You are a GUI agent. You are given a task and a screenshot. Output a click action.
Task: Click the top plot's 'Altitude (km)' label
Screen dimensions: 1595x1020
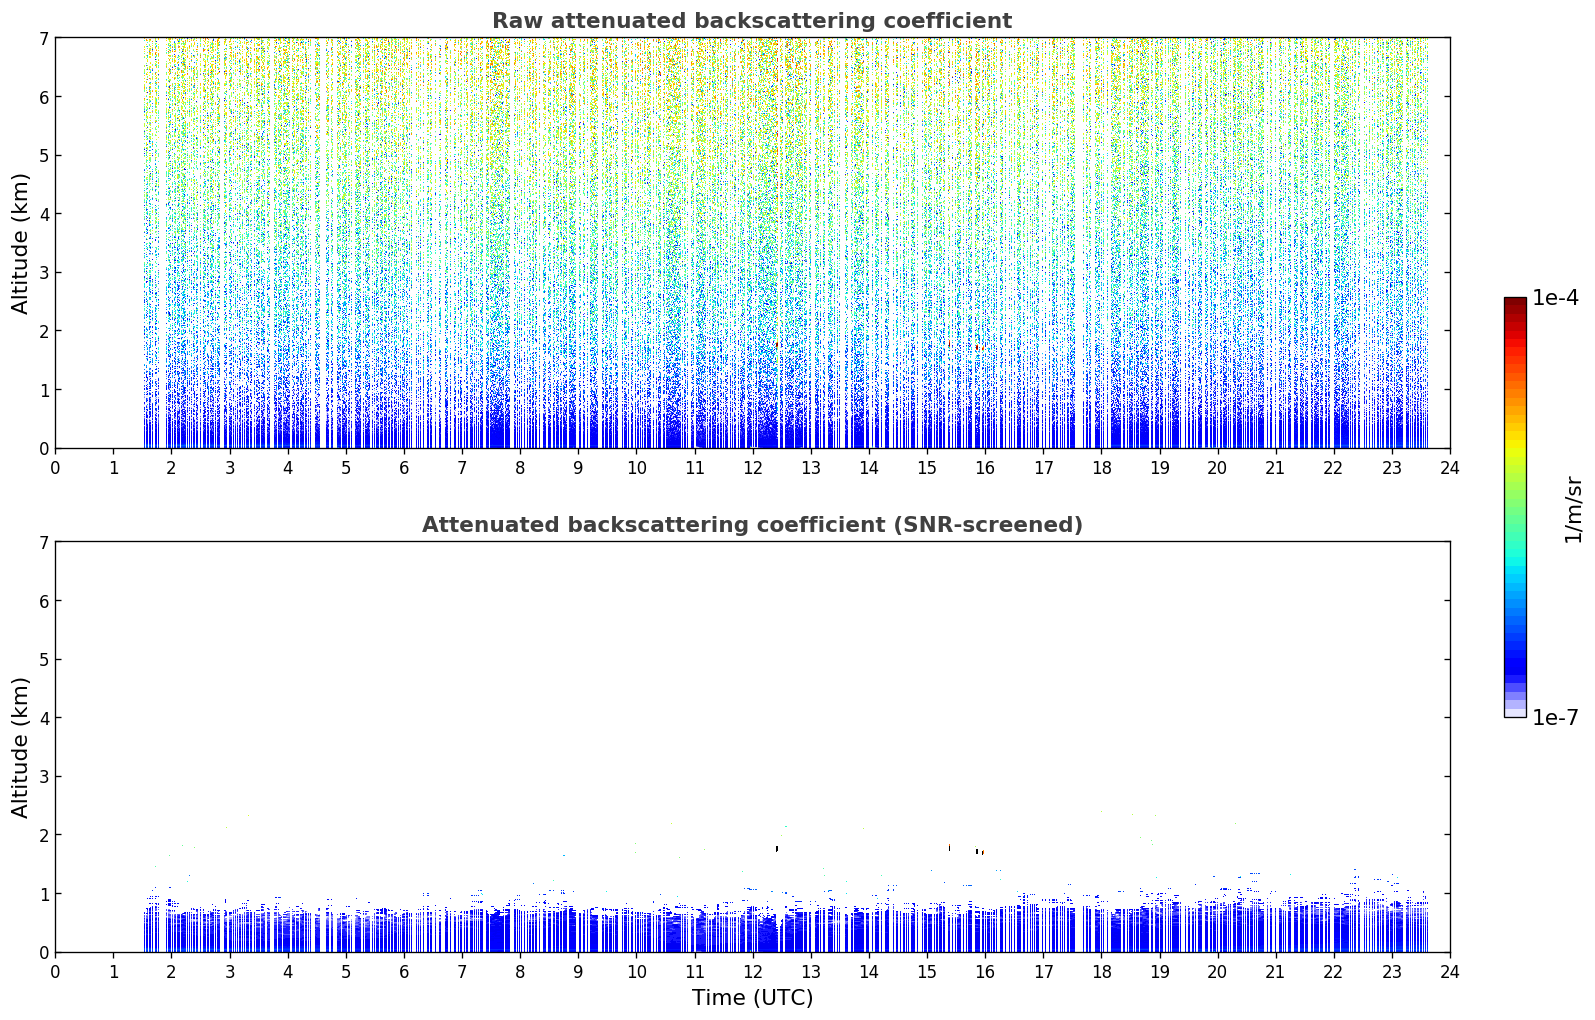tap(21, 243)
